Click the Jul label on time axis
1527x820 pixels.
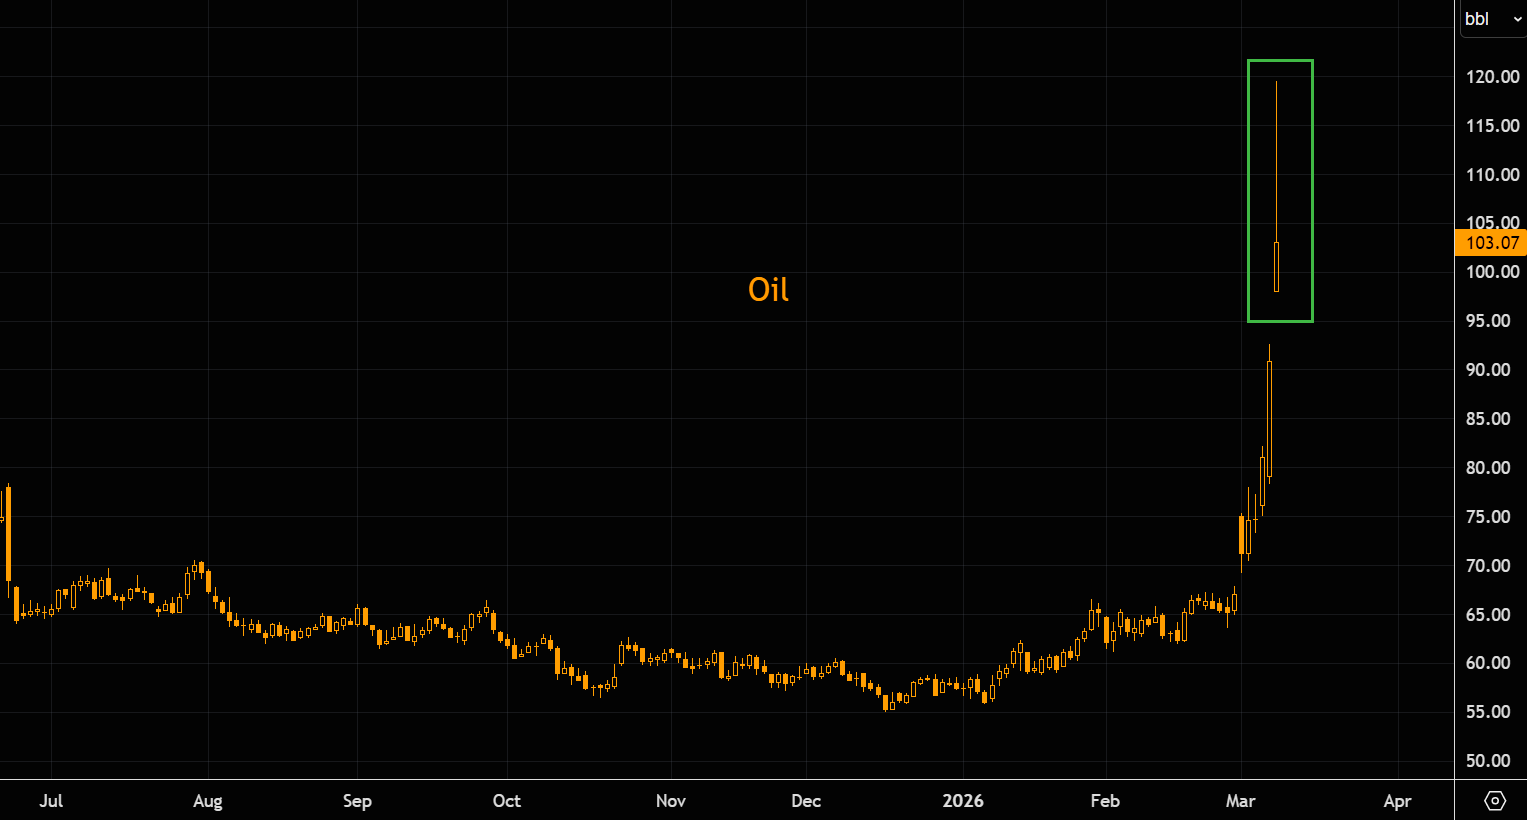click(51, 801)
